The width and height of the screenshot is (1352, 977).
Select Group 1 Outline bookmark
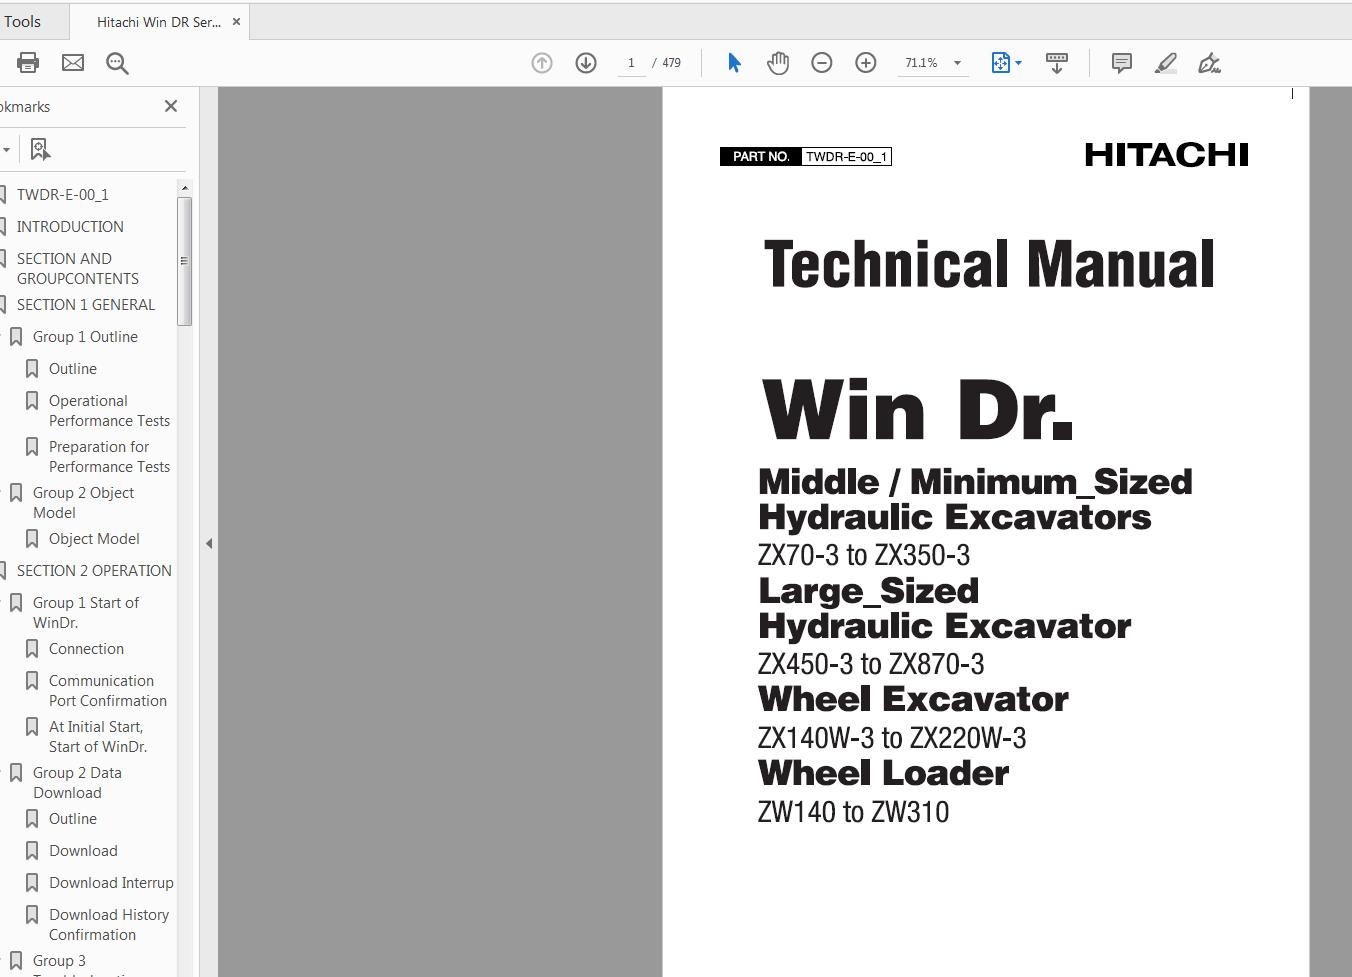[x=85, y=337]
